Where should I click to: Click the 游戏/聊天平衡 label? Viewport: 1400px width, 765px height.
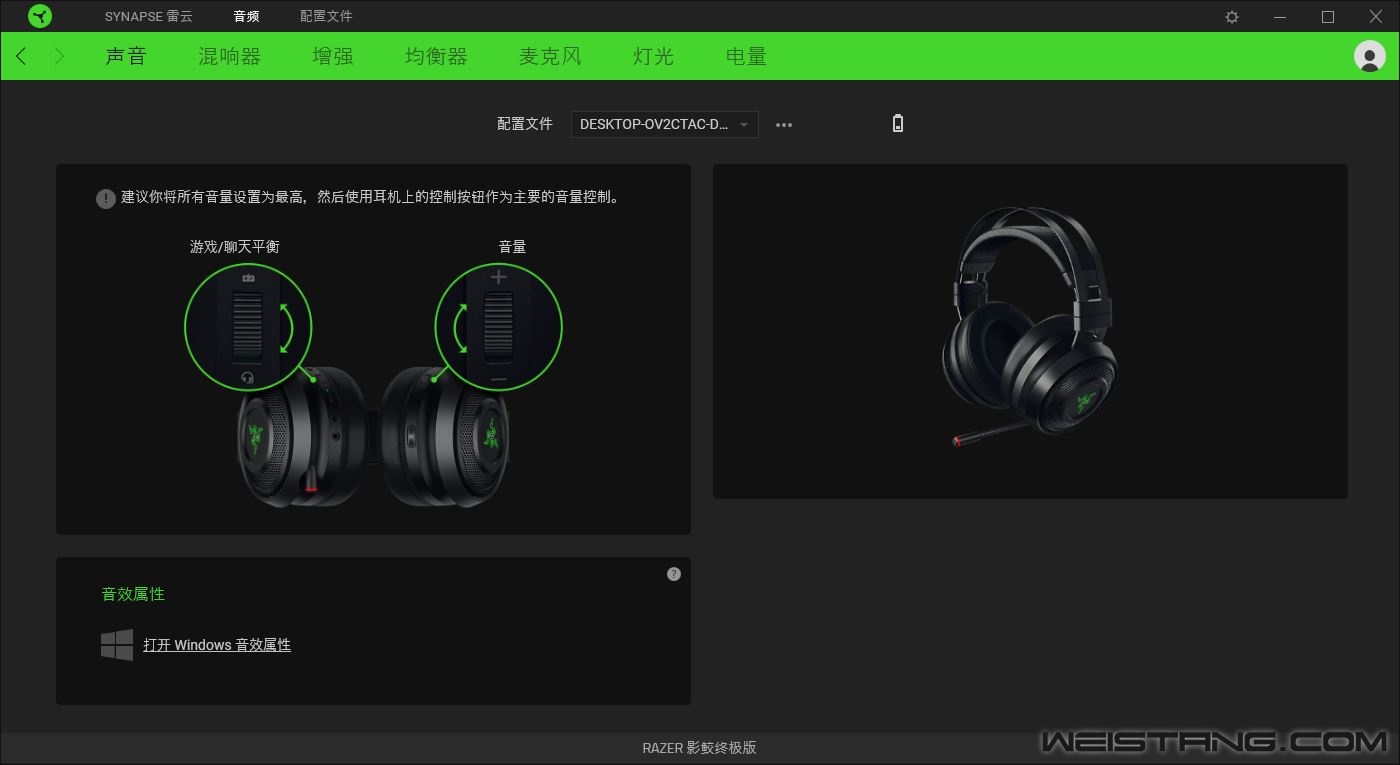point(235,246)
